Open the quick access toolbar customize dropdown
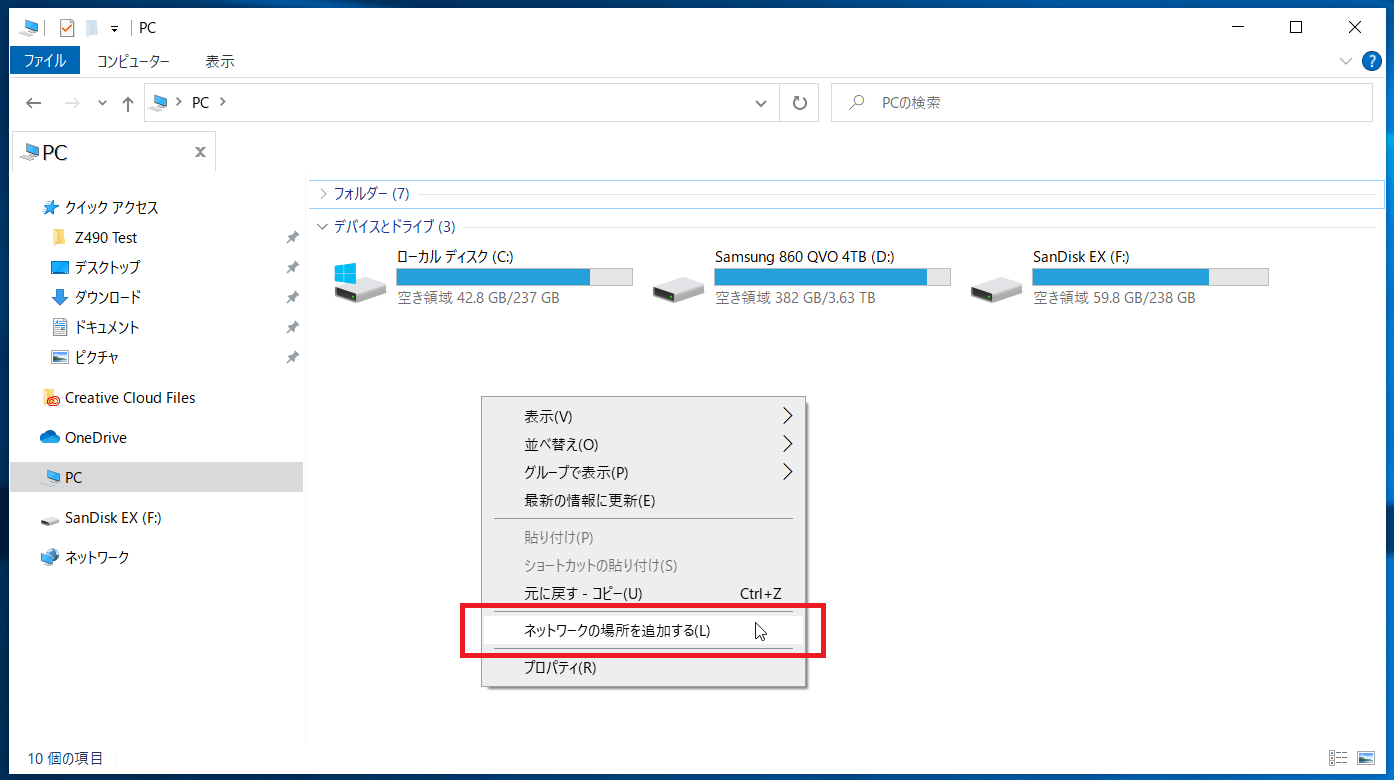The height and width of the screenshot is (780, 1394). tap(114, 29)
